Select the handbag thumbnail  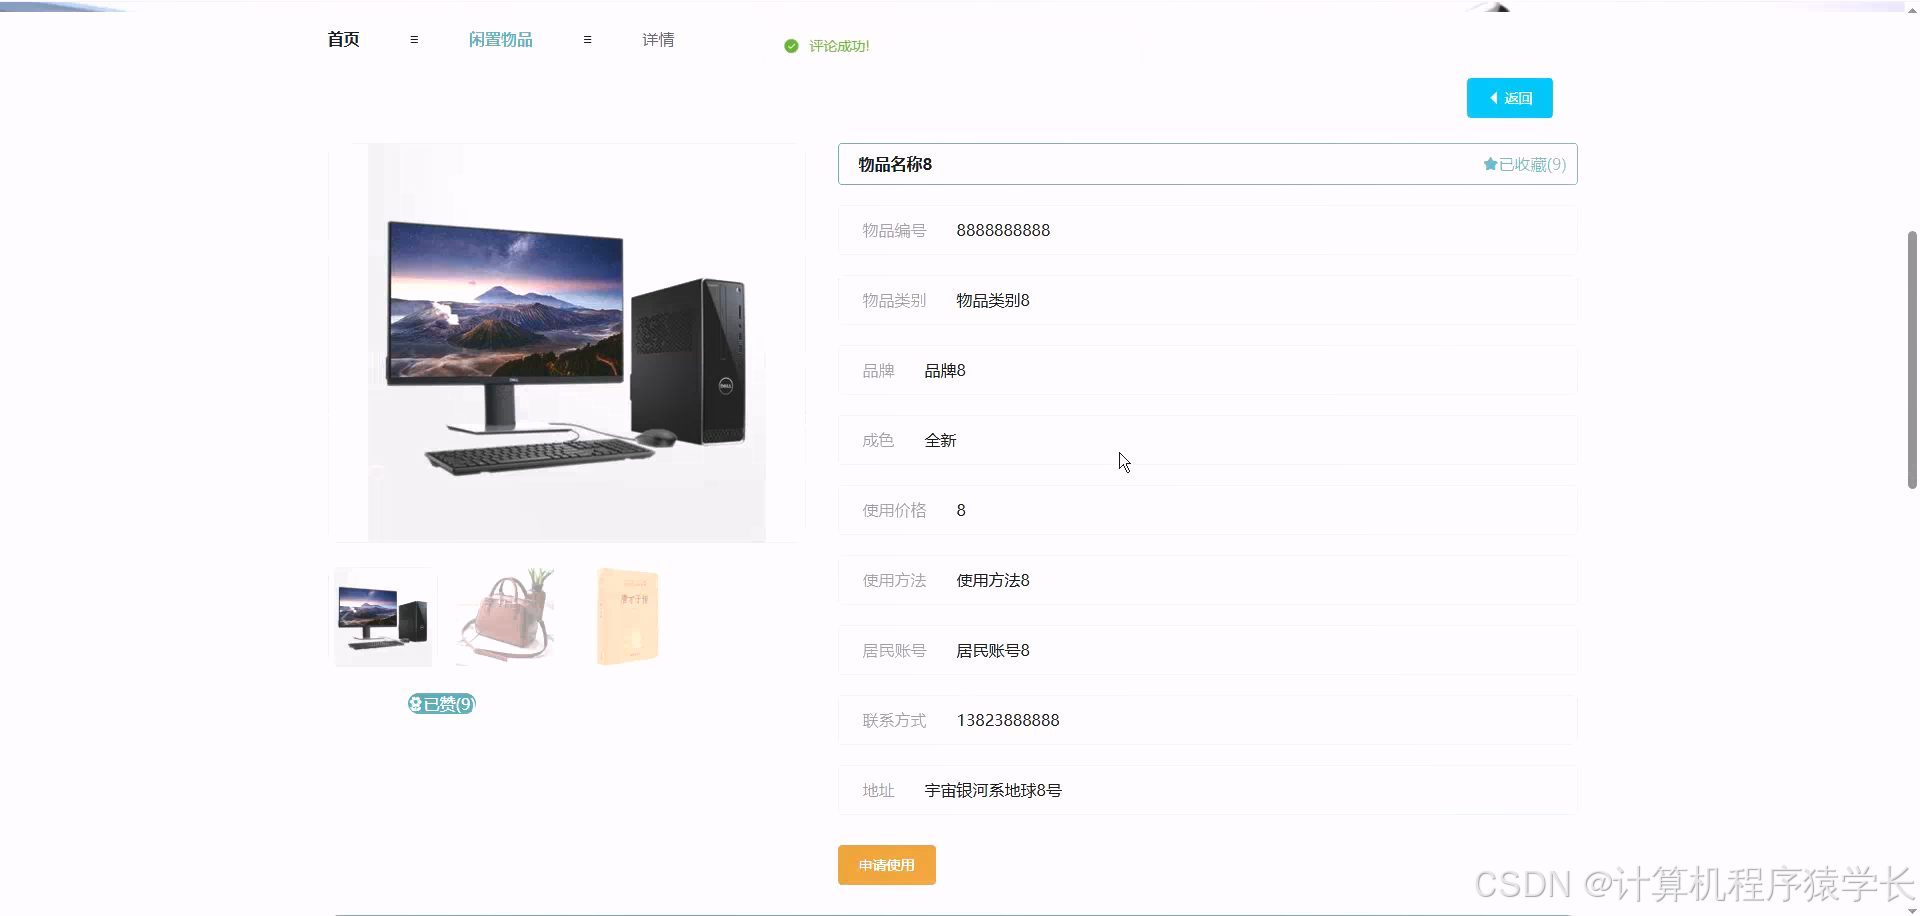click(505, 616)
